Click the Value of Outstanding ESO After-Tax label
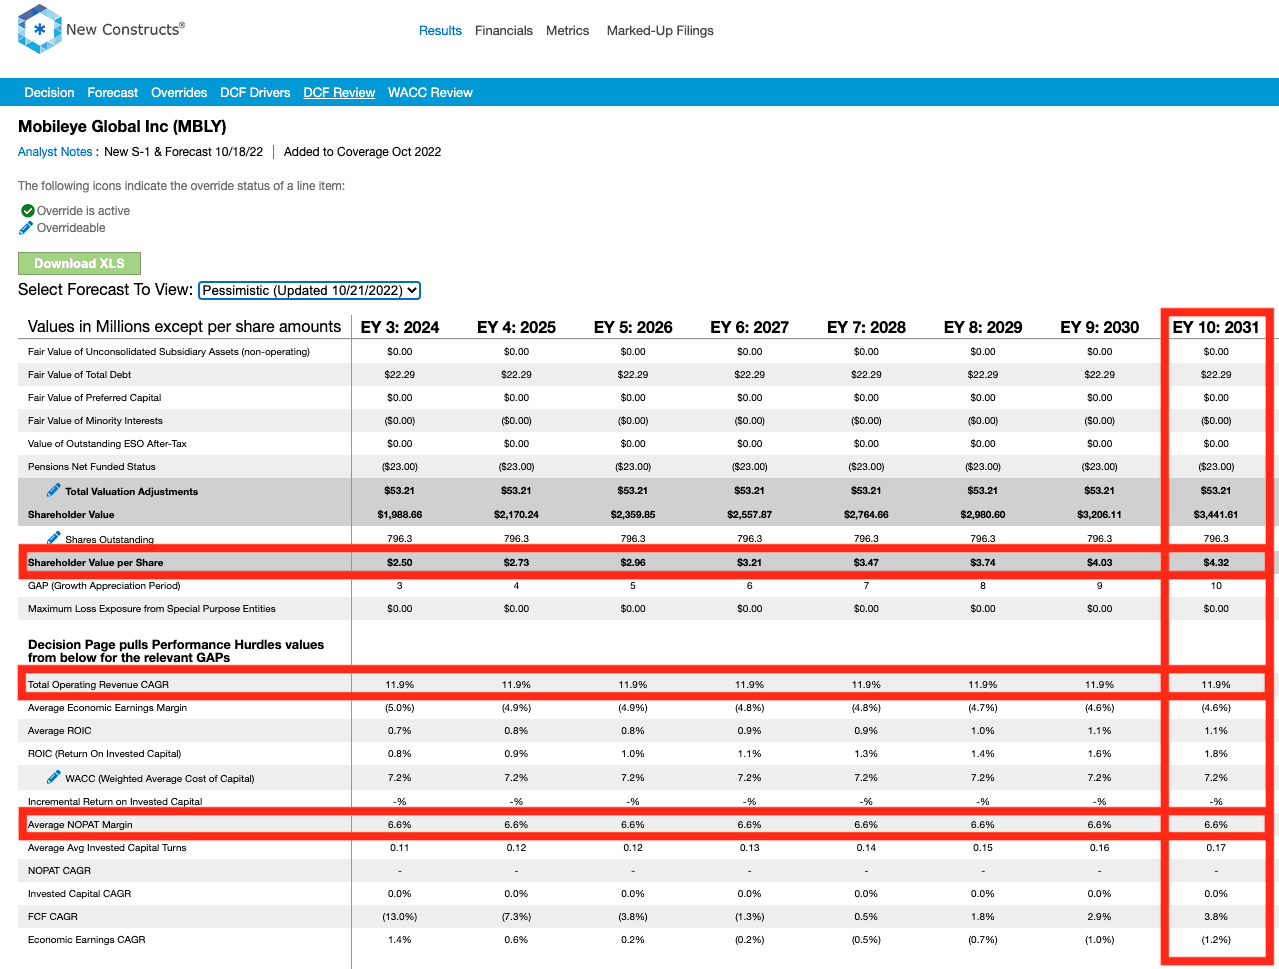This screenshot has height=969, width=1279. [107, 444]
